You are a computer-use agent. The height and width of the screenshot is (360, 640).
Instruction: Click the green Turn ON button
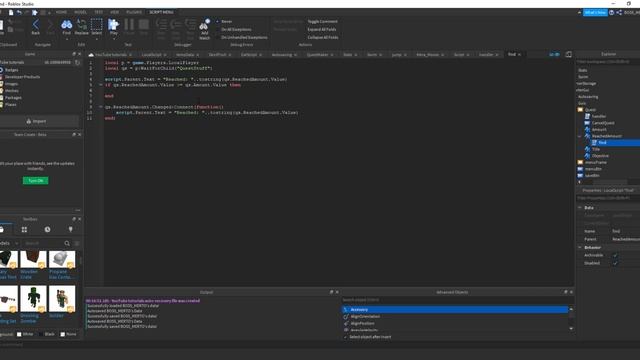coord(36,180)
